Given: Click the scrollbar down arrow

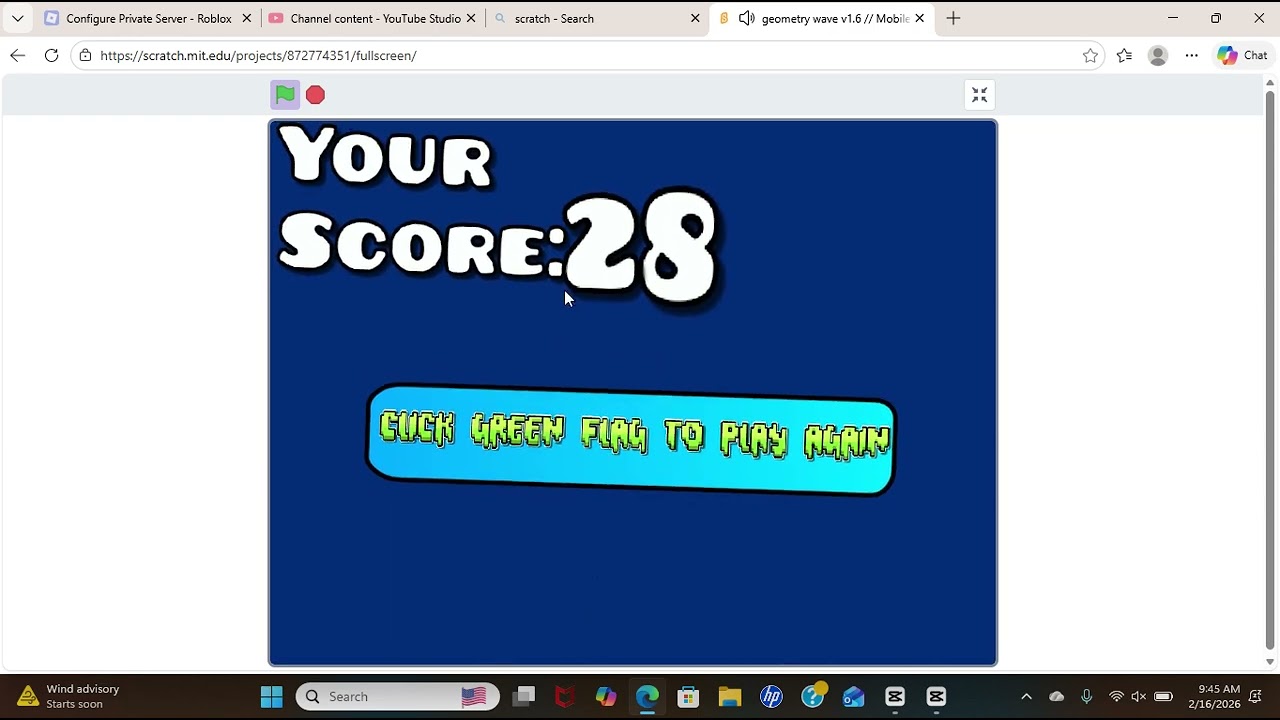Looking at the screenshot, I should click(x=1270, y=662).
